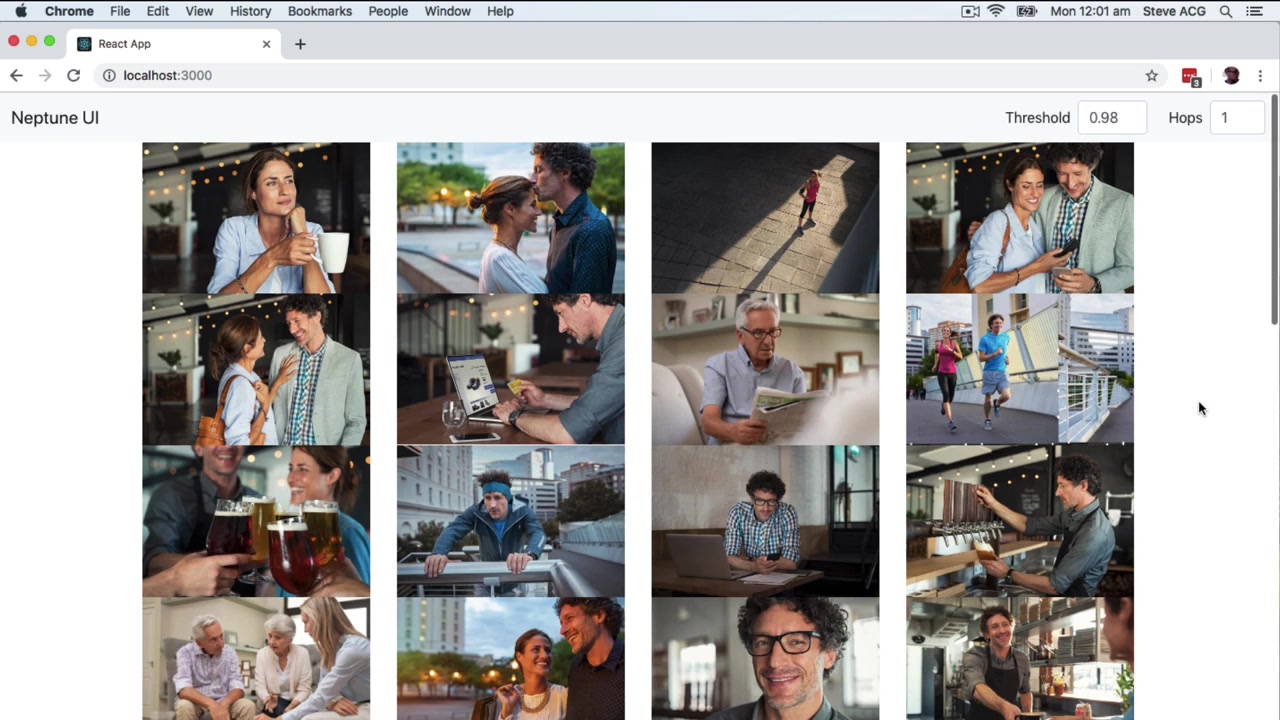Screen dimensions: 1280x720
Task: Open the File menu
Action: (120, 11)
